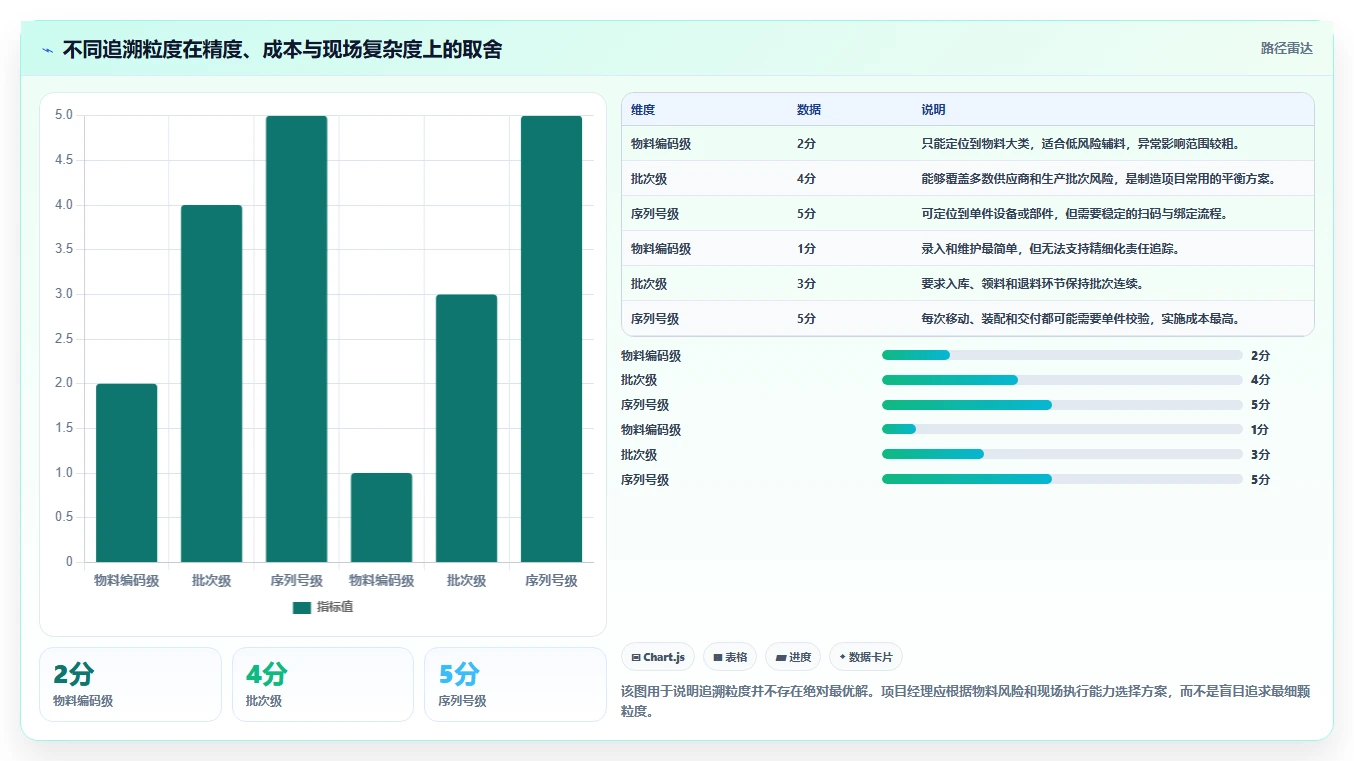This screenshot has height=761, width=1354.
Task: Click the 1分 progress bar for 物料编码级
Action: coord(1062,430)
